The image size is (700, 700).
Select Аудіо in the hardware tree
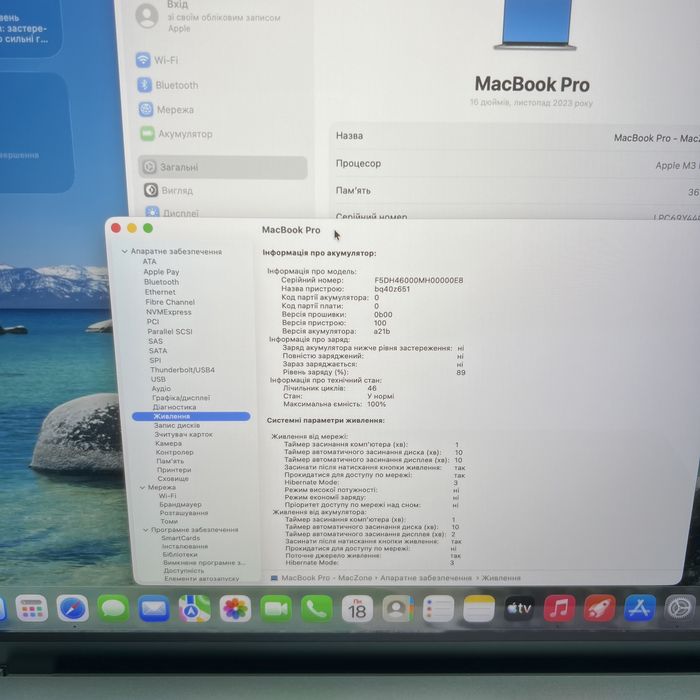point(161,389)
